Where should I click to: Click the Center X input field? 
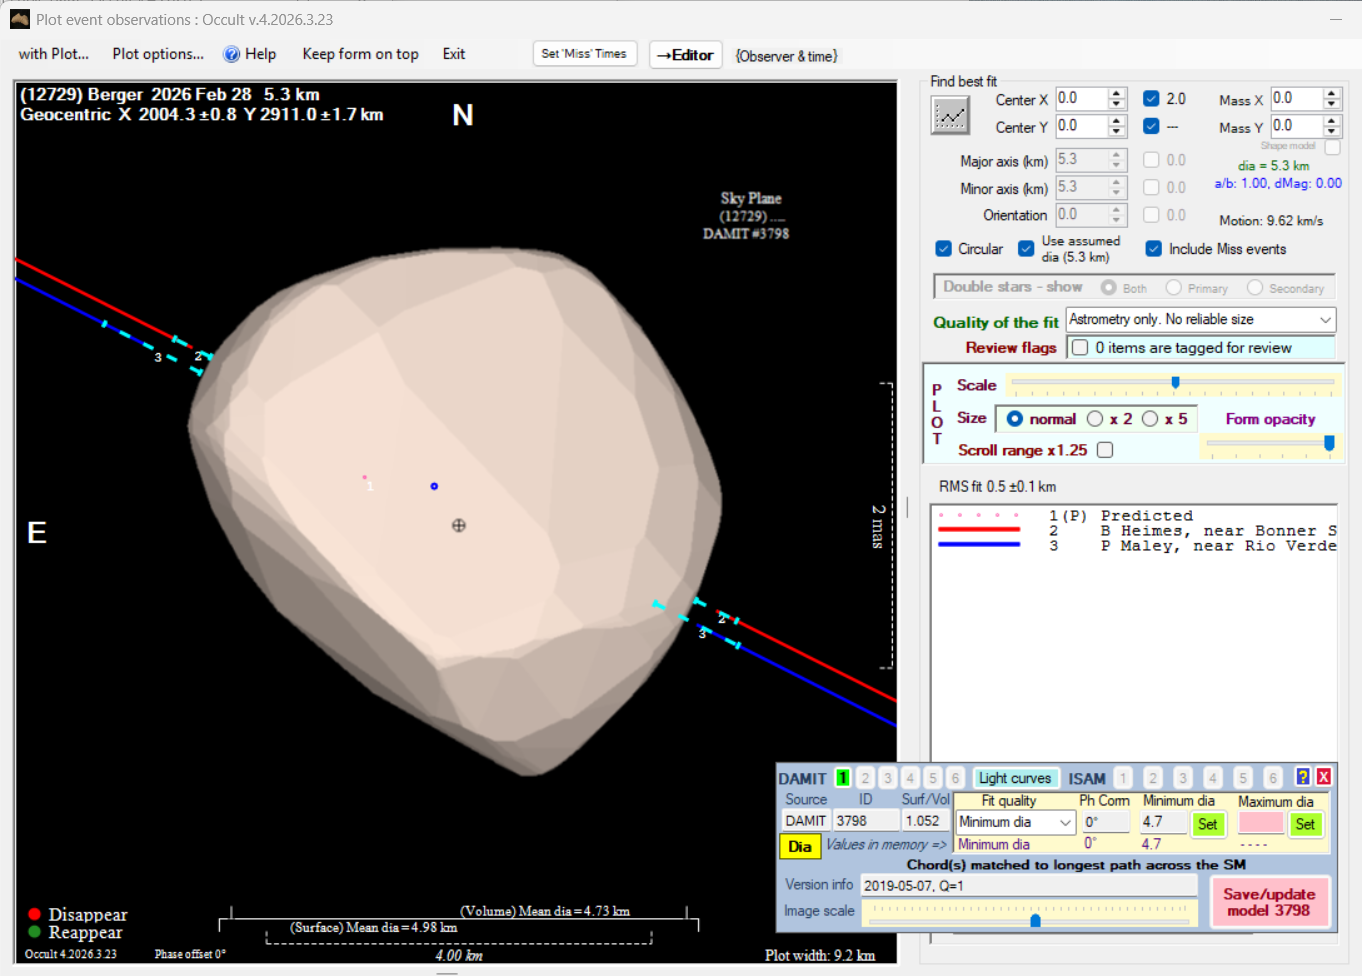click(x=1081, y=99)
